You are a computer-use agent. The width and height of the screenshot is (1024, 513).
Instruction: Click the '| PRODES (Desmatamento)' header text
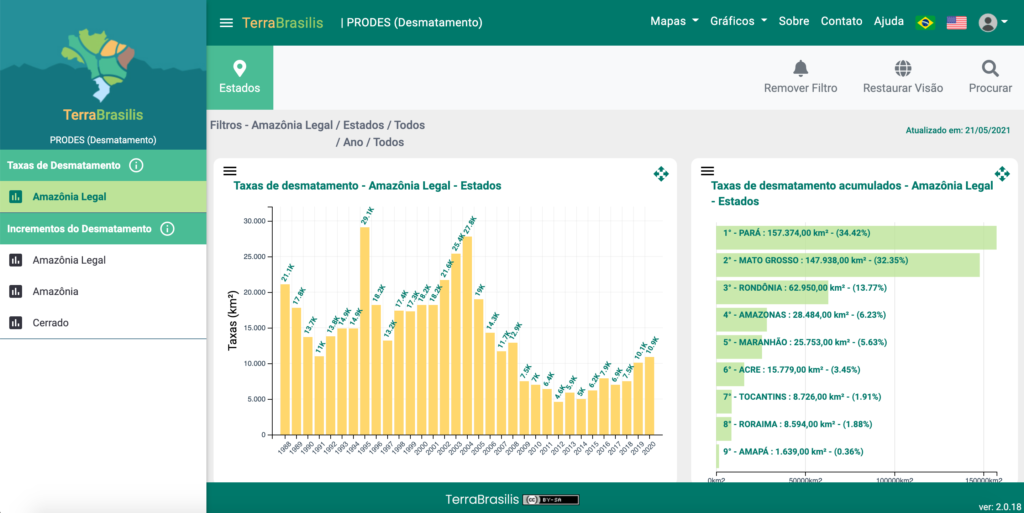pos(411,23)
